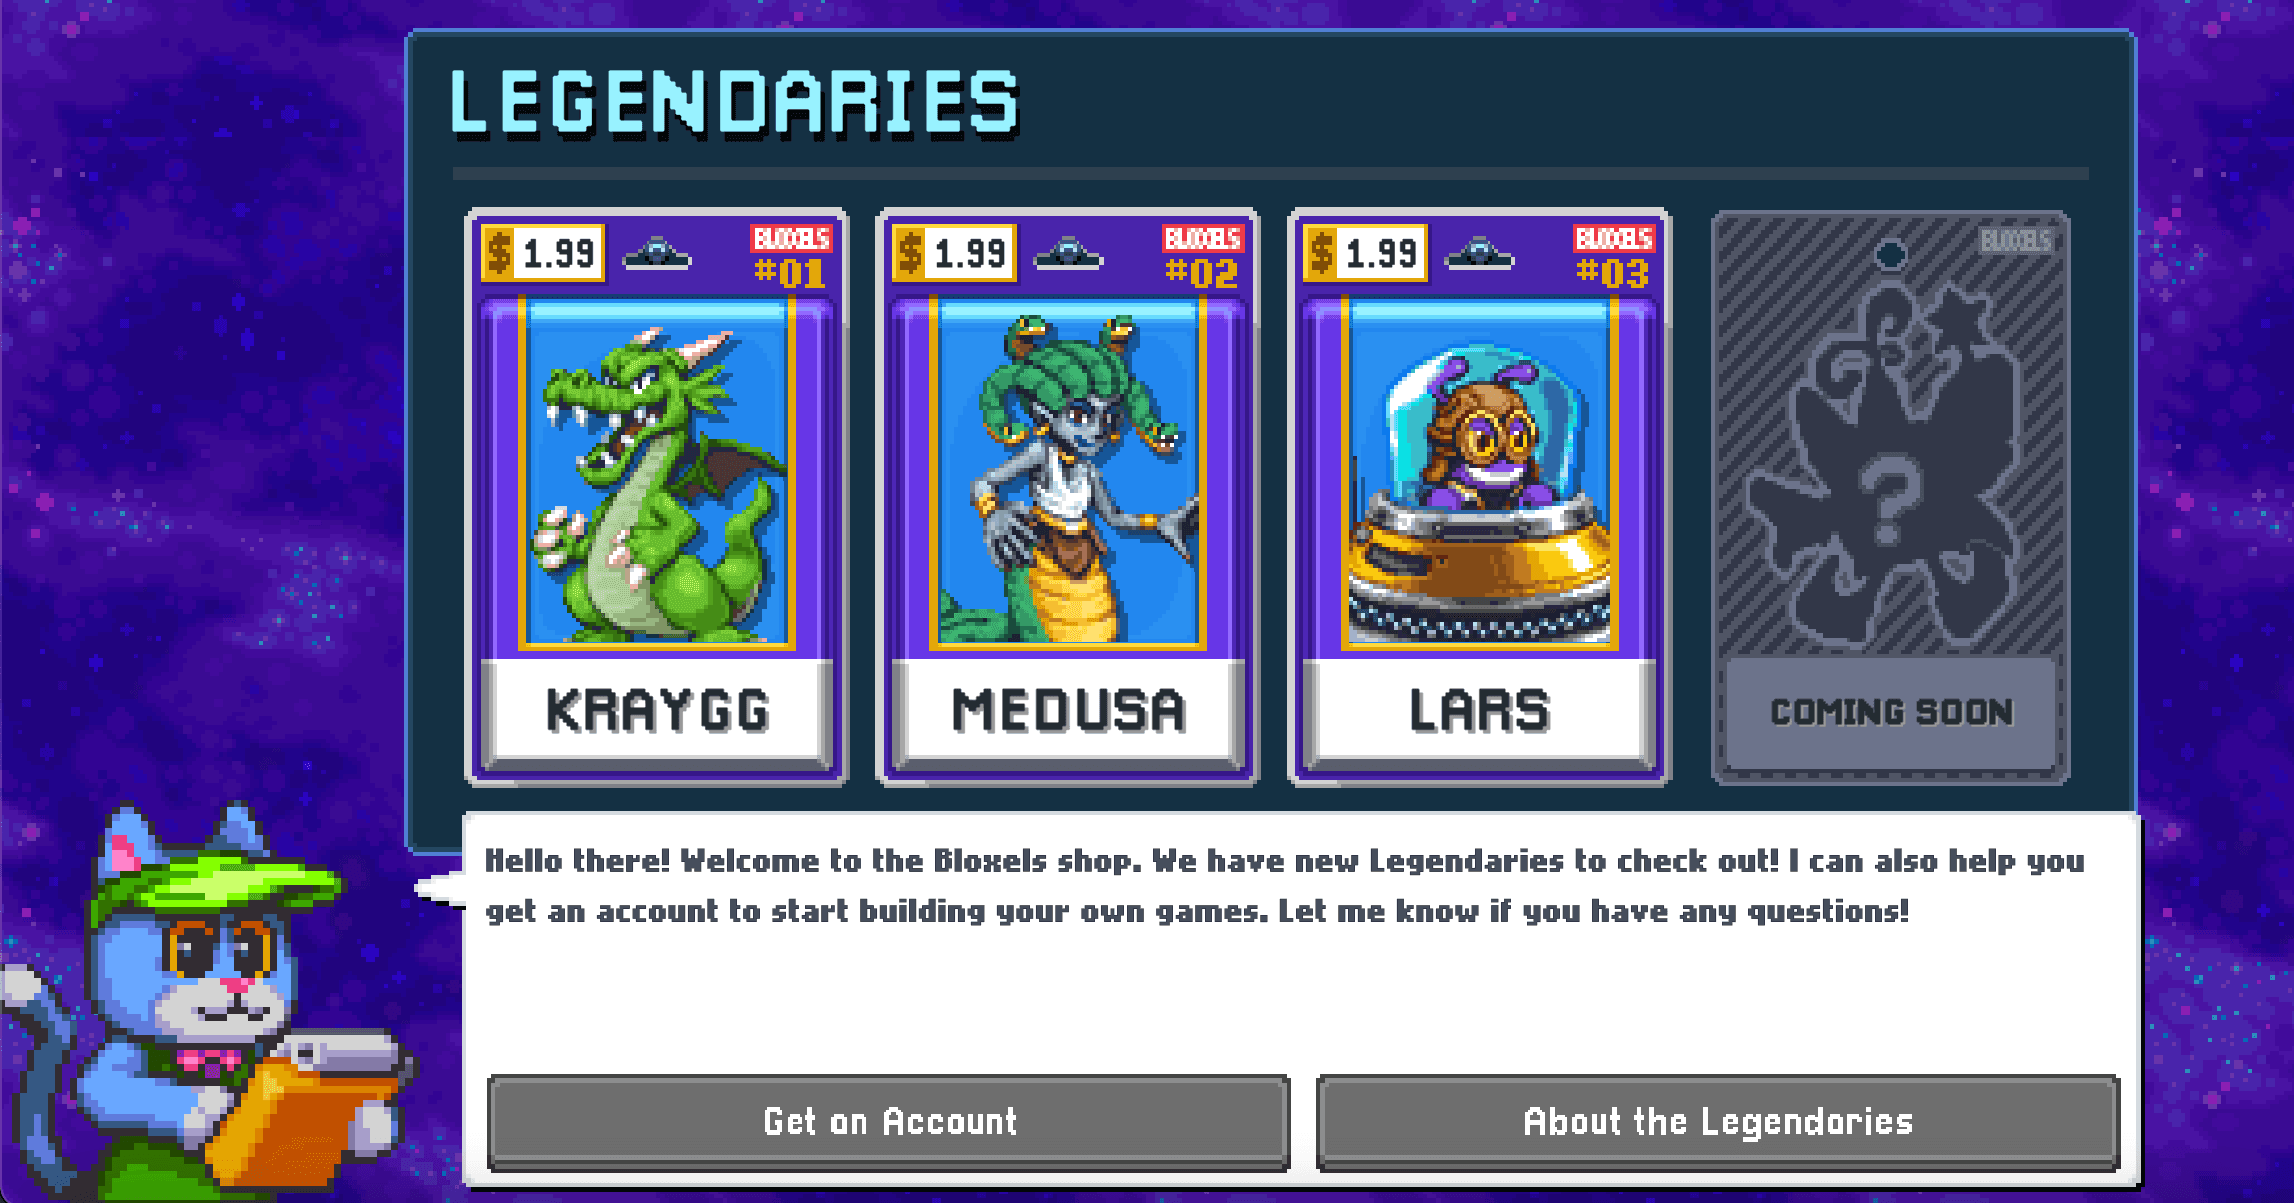Click the spaceship icon on Kraygg card
Viewport: 2294px width, 1203px height.
pos(657,254)
